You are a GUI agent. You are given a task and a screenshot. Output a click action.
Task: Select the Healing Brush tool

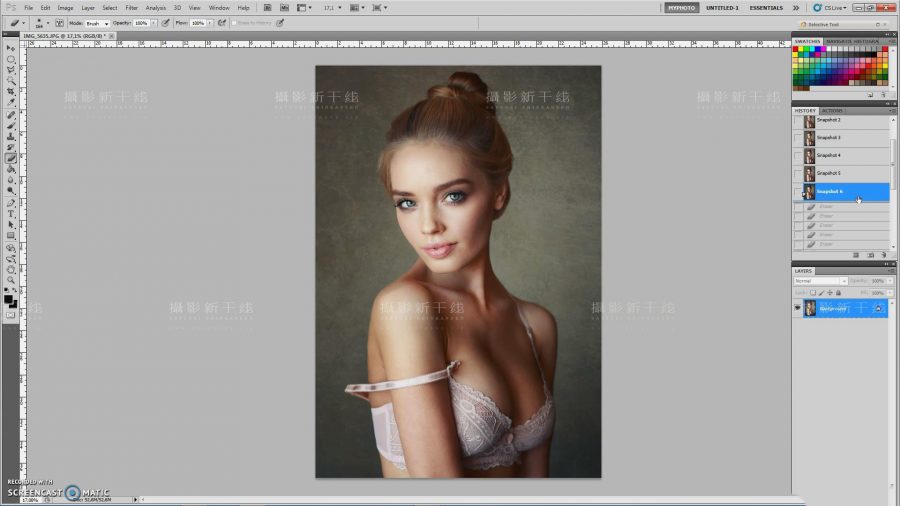pyautogui.click(x=11, y=115)
